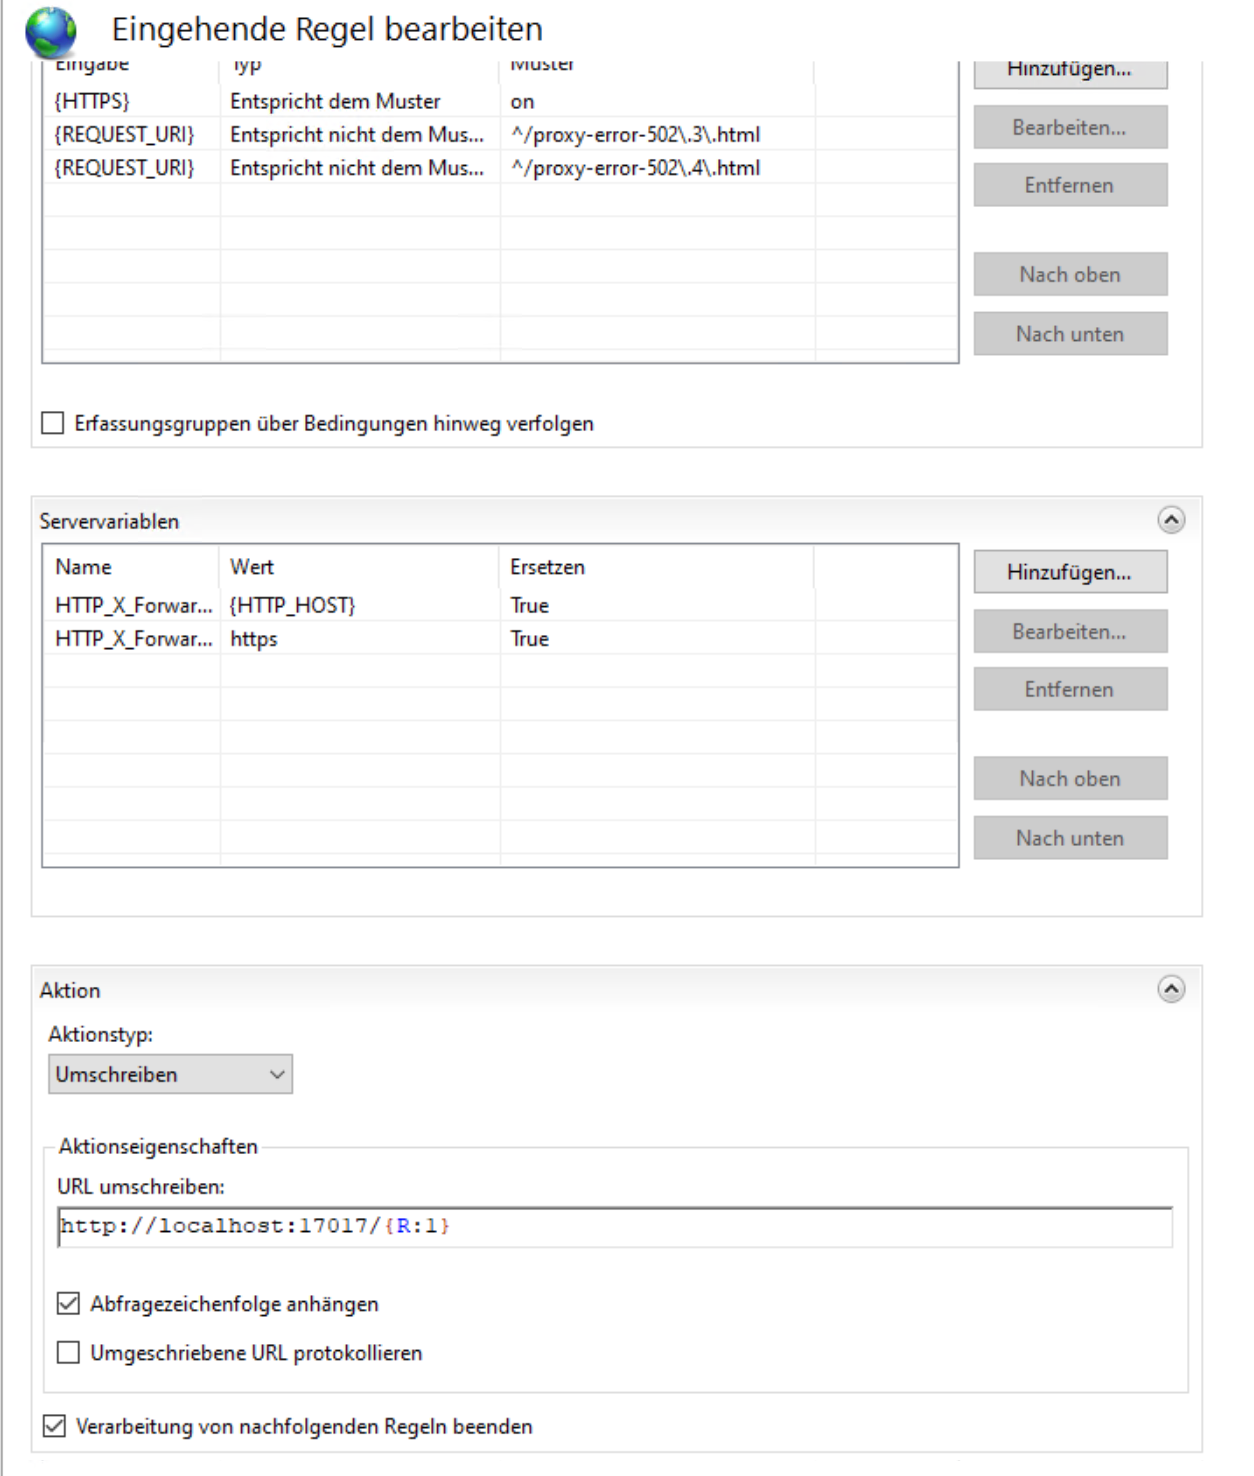Enable Umgeschriebene URL protokollieren

68,1352
